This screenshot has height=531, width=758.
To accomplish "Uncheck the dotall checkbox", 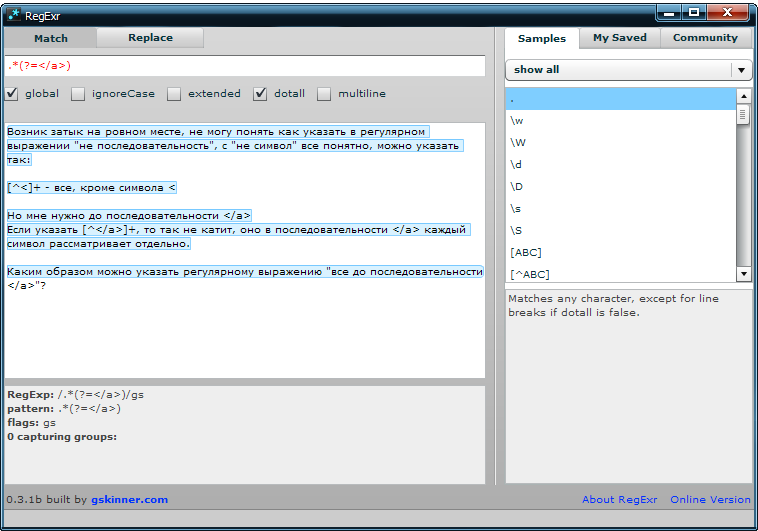I will 260,94.
